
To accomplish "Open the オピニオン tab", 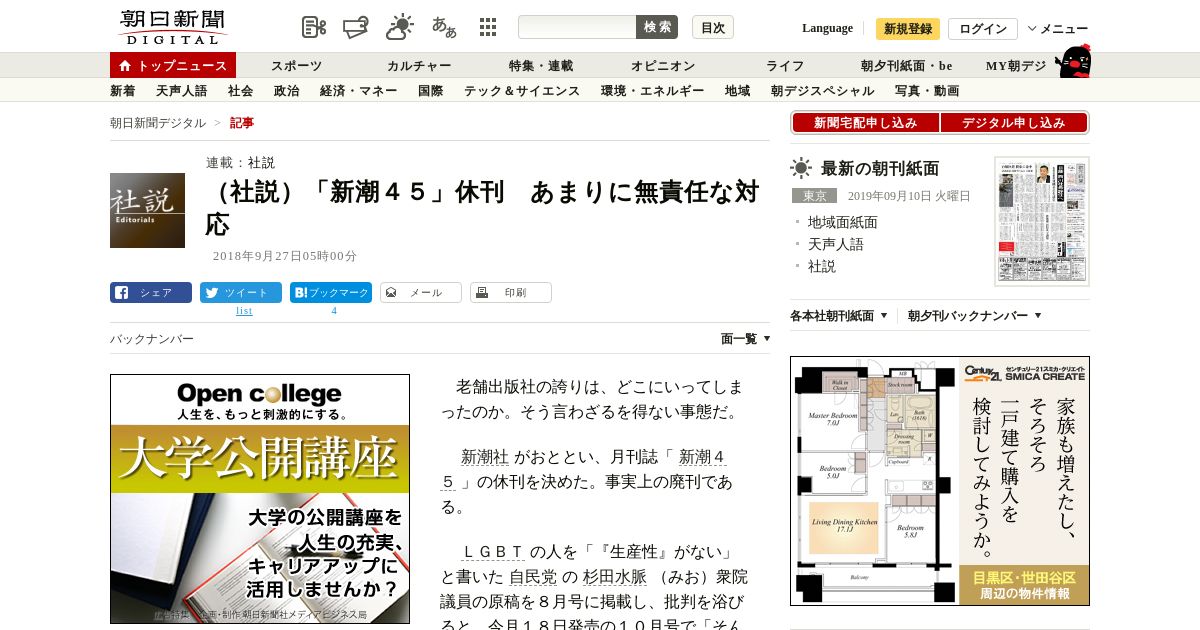I will pos(663,66).
